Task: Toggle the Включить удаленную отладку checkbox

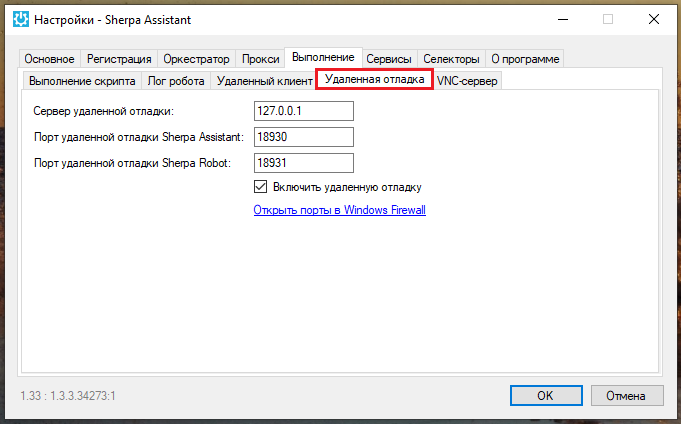Action: point(262,187)
